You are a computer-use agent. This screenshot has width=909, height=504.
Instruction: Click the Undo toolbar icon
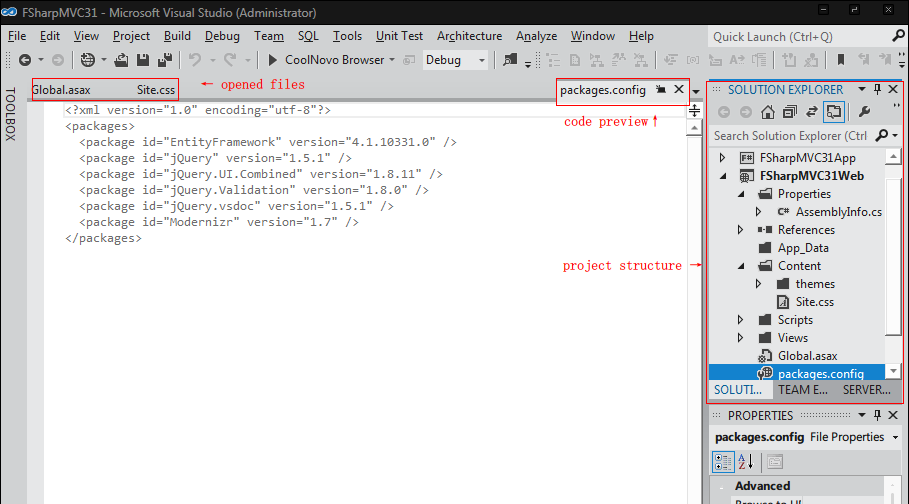click(x=195, y=60)
